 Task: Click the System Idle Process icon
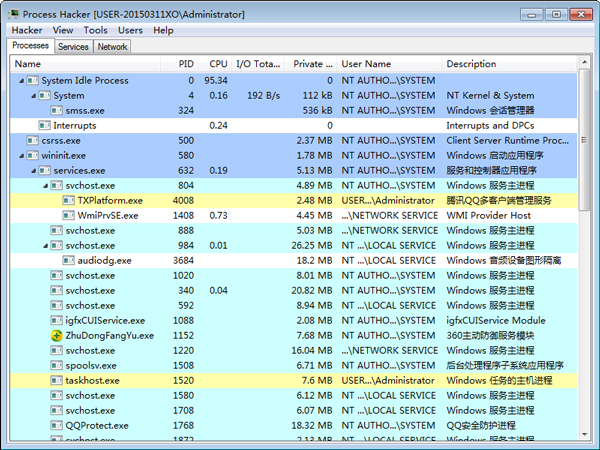[33, 80]
